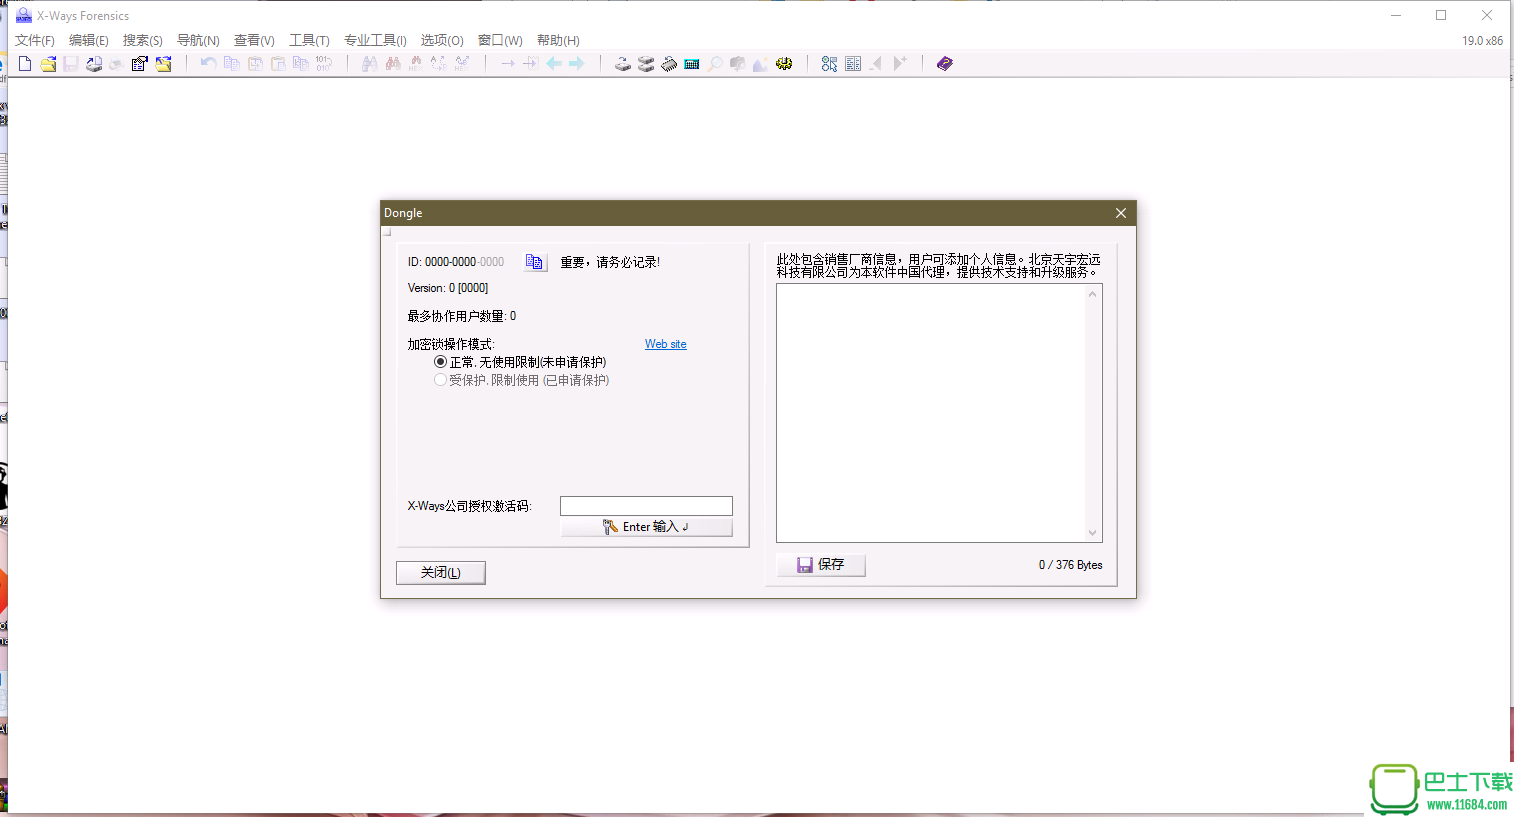This screenshot has width=1514, height=817.
Task: Click the Save Sectors floppy disk icon in toolbar
Action: [71, 63]
